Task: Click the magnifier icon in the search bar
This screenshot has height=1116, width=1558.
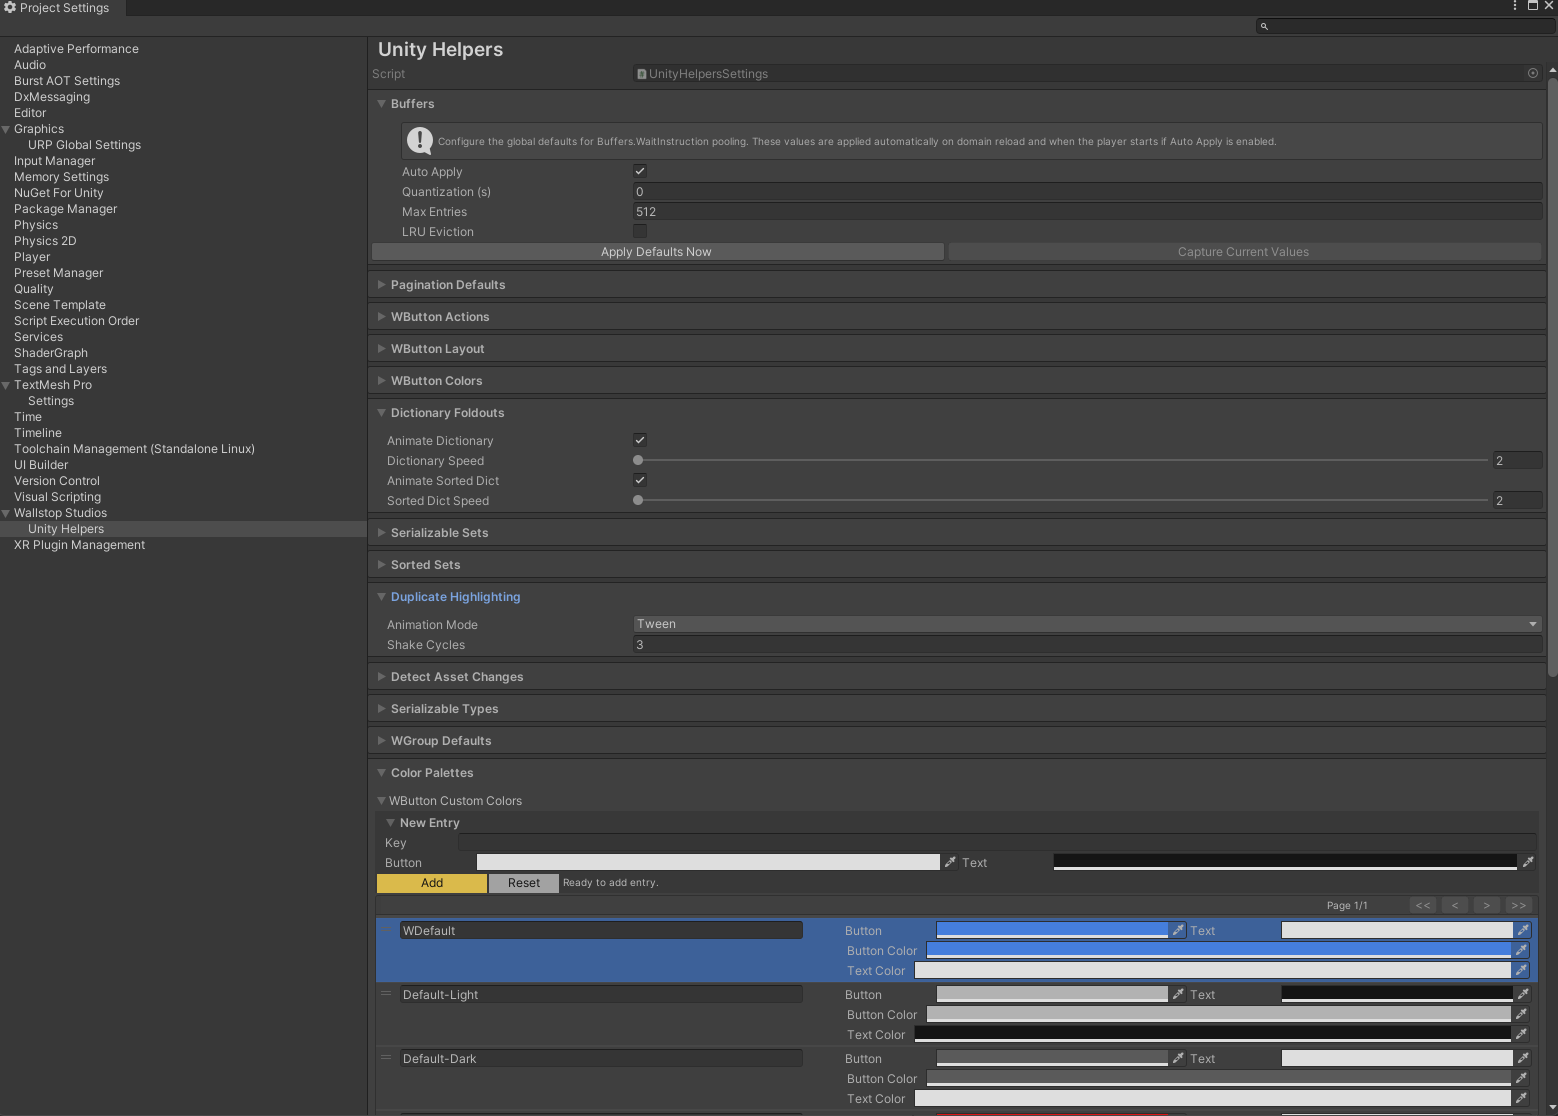Action: pos(1264,25)
